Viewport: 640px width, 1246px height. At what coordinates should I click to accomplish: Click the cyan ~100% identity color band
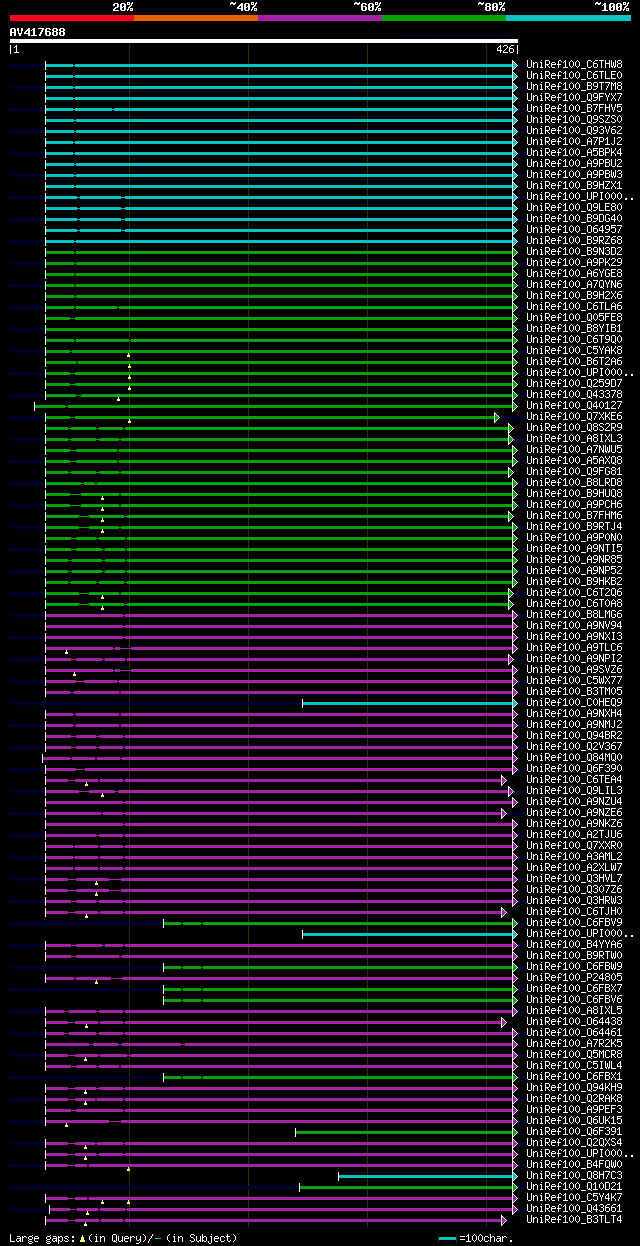coord(567,18)
